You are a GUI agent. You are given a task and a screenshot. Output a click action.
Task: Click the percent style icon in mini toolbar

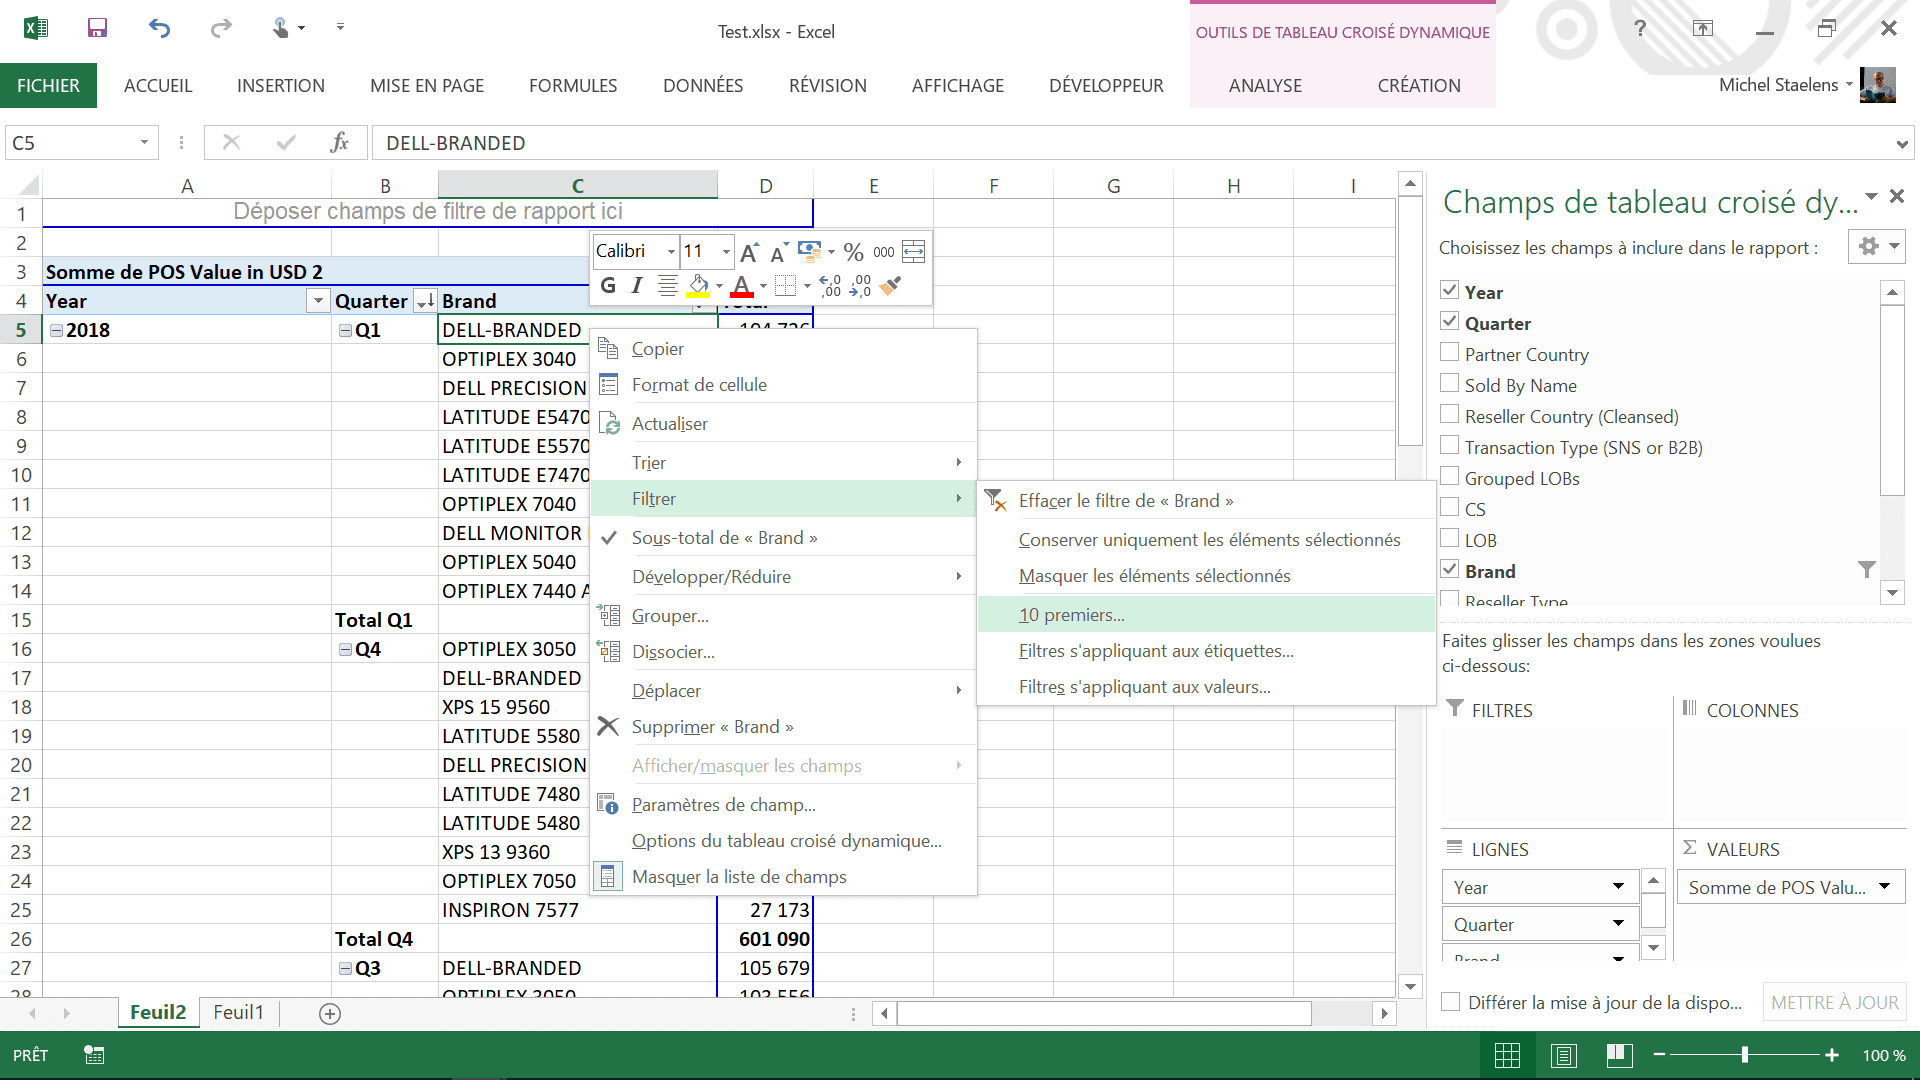click(x=853, y=252)
